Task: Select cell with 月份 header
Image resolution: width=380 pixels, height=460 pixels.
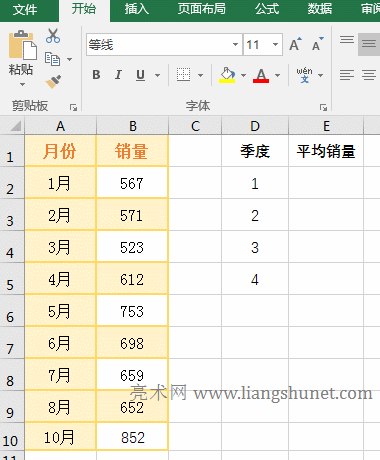Action: [60, 151]
